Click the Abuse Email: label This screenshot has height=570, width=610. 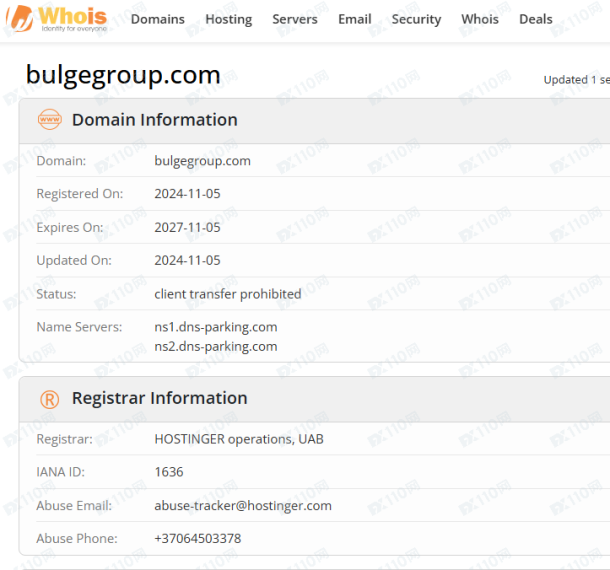click(74, 506)
